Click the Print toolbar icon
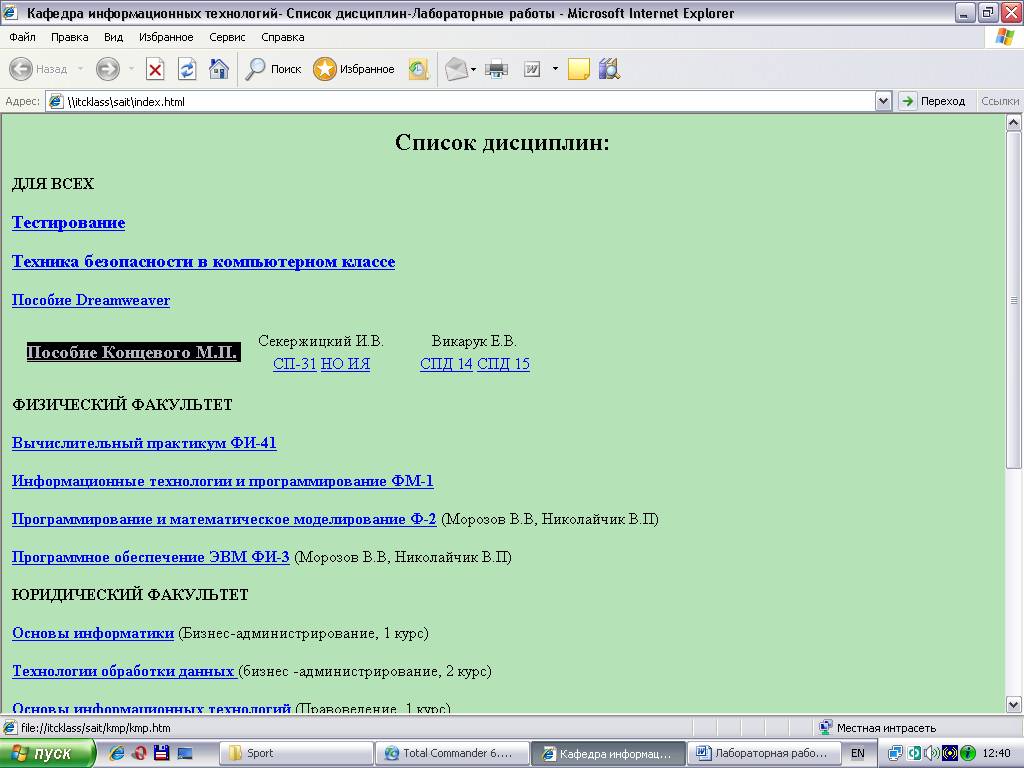 [x=496, y=69]
